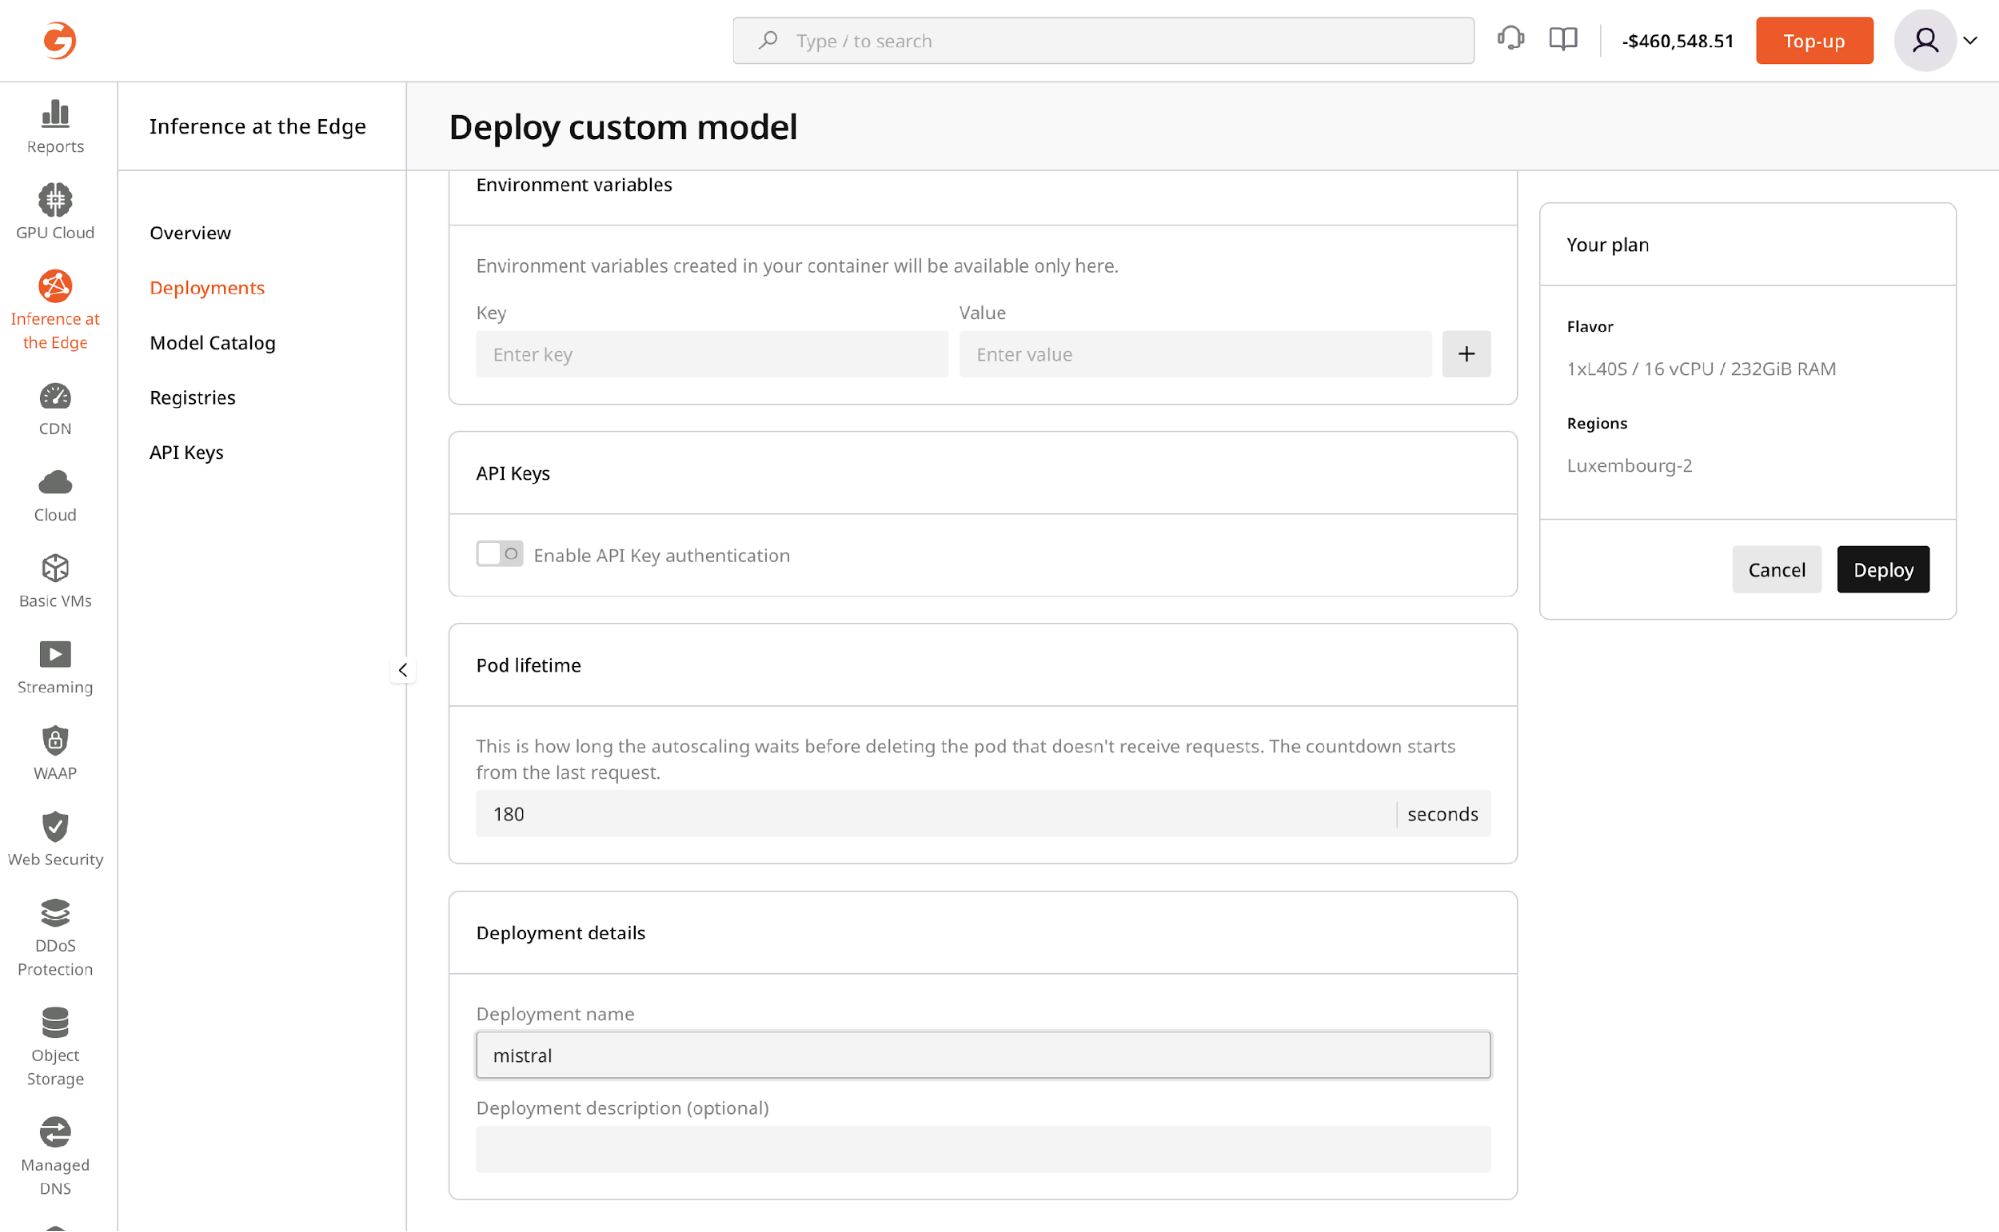Viewport: 1999px width, 1232px height.
Task: Click the Environment variables section title
Action: click(x=574, y=185)
